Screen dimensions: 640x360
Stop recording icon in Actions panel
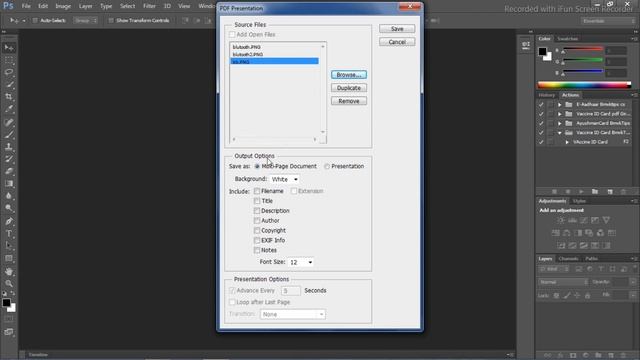pyautogui.click(x=554, y=191)
